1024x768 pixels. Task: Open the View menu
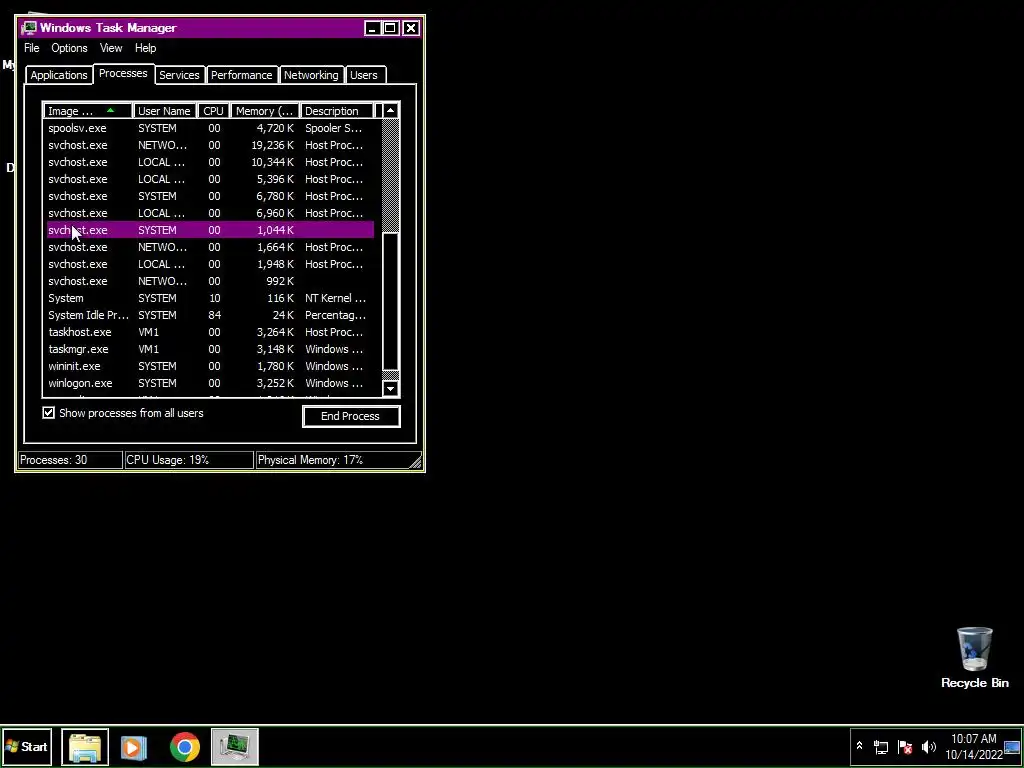click(111, 48)
